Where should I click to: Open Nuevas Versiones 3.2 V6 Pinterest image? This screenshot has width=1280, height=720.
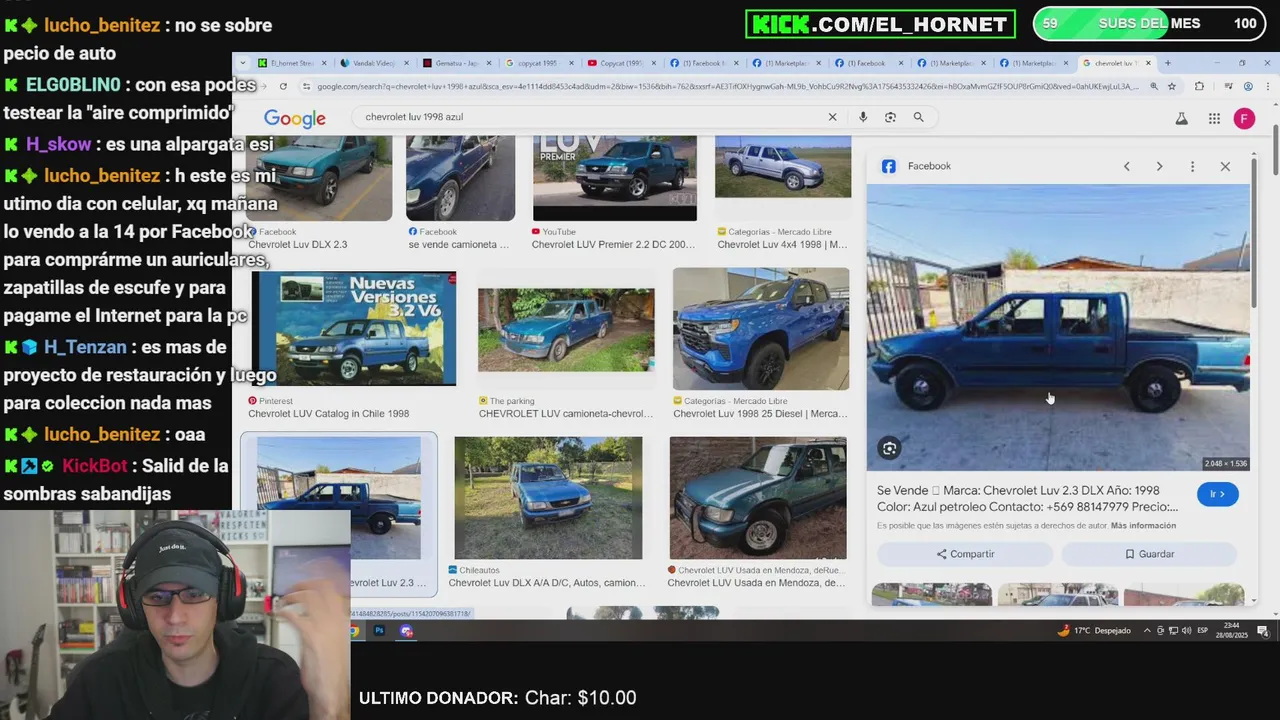[x=354, y=328]
